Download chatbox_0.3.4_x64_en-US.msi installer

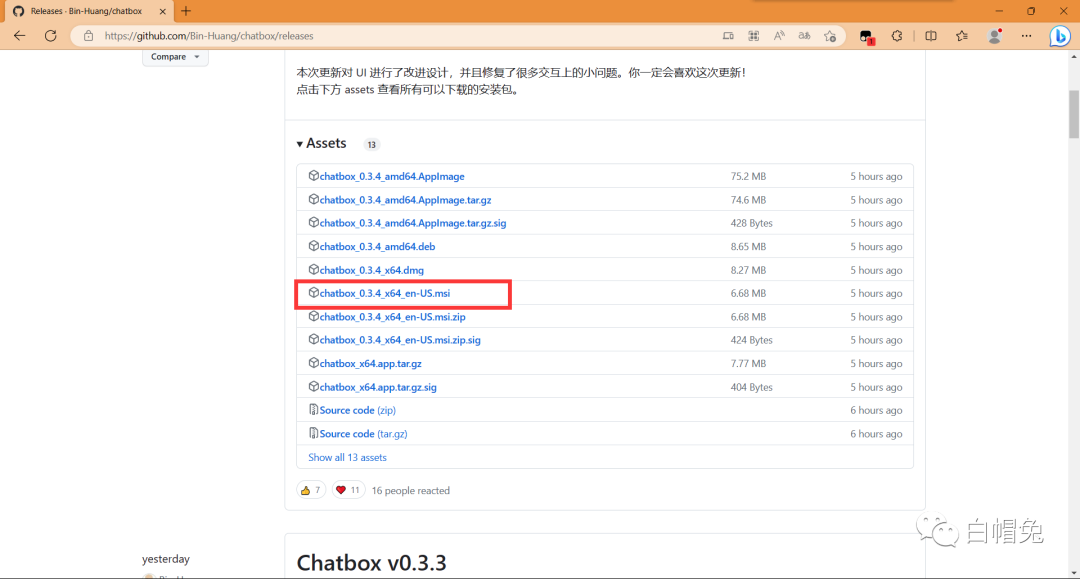(384, 293)
